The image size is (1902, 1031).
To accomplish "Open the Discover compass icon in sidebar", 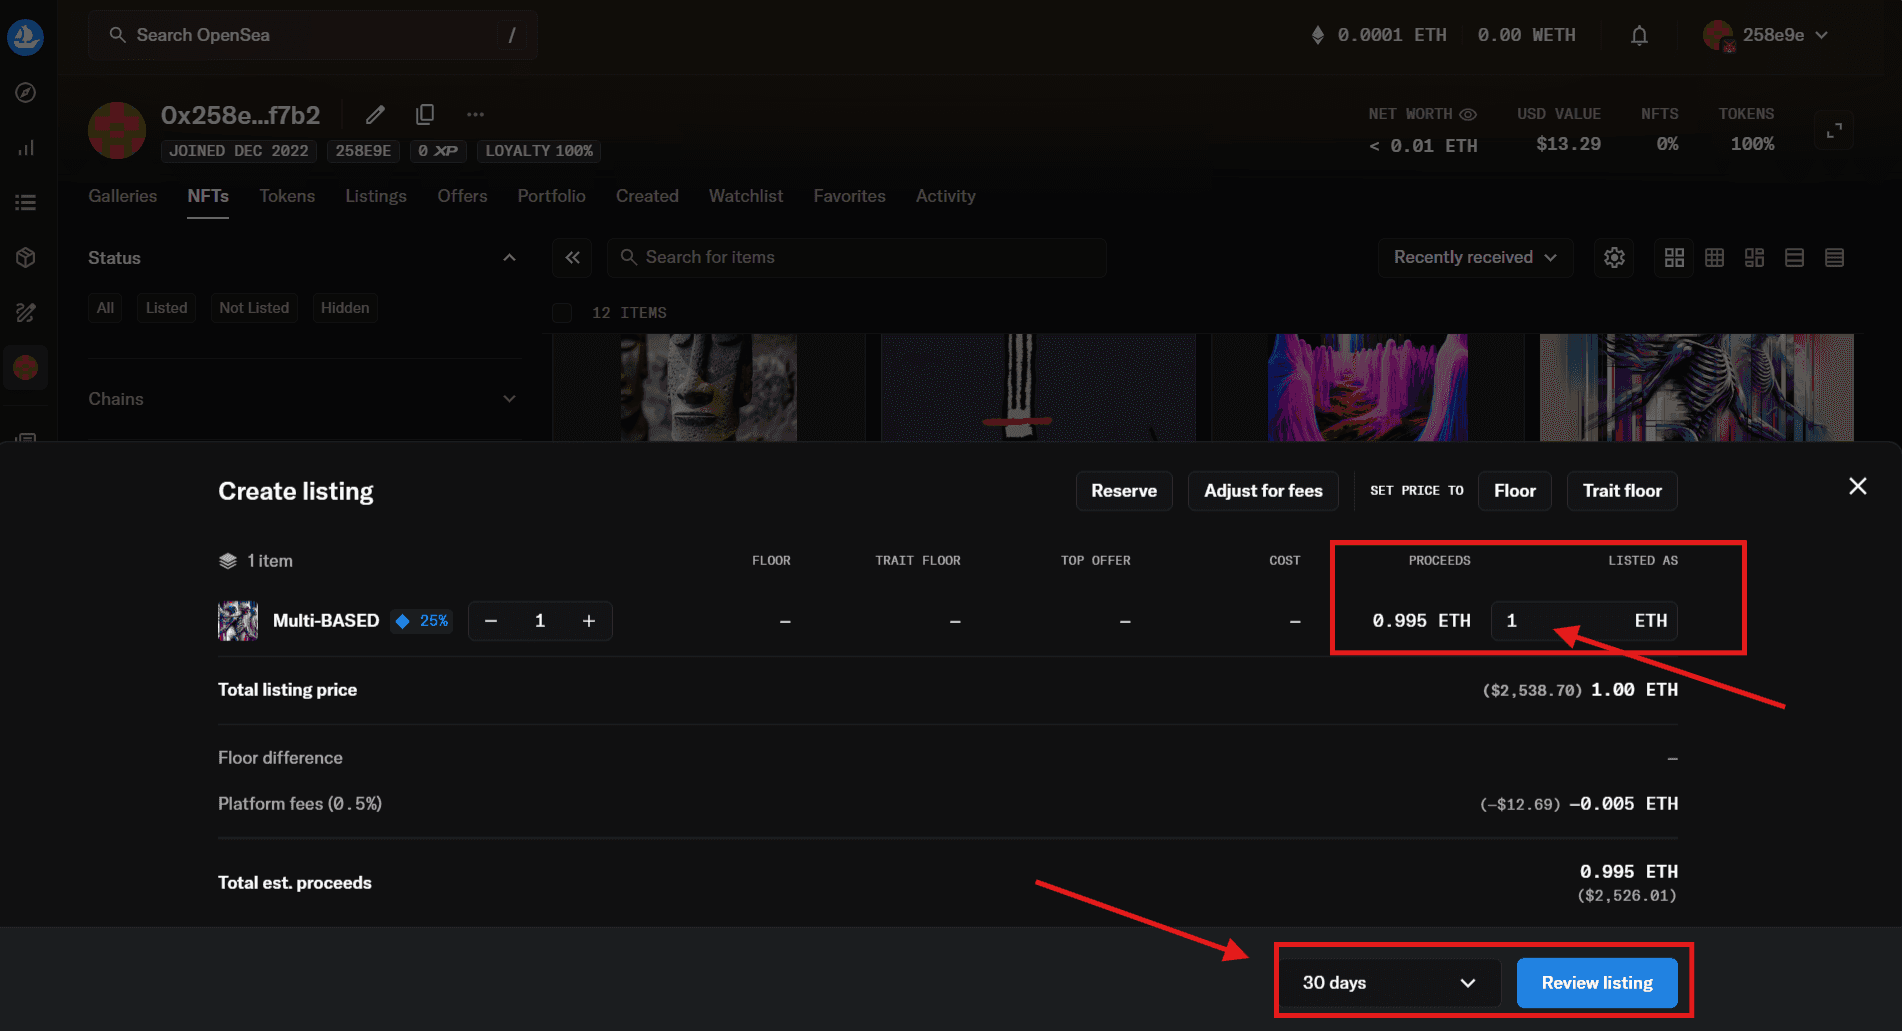I will click(x=26, y=93).
